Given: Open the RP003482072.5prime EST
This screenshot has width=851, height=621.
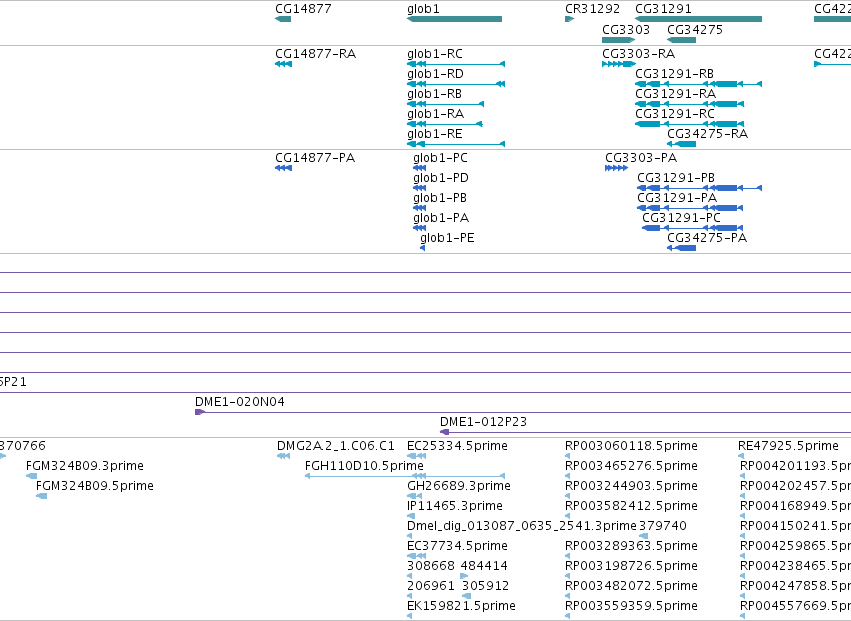Looking at the screenshot, I should point(567,596).
